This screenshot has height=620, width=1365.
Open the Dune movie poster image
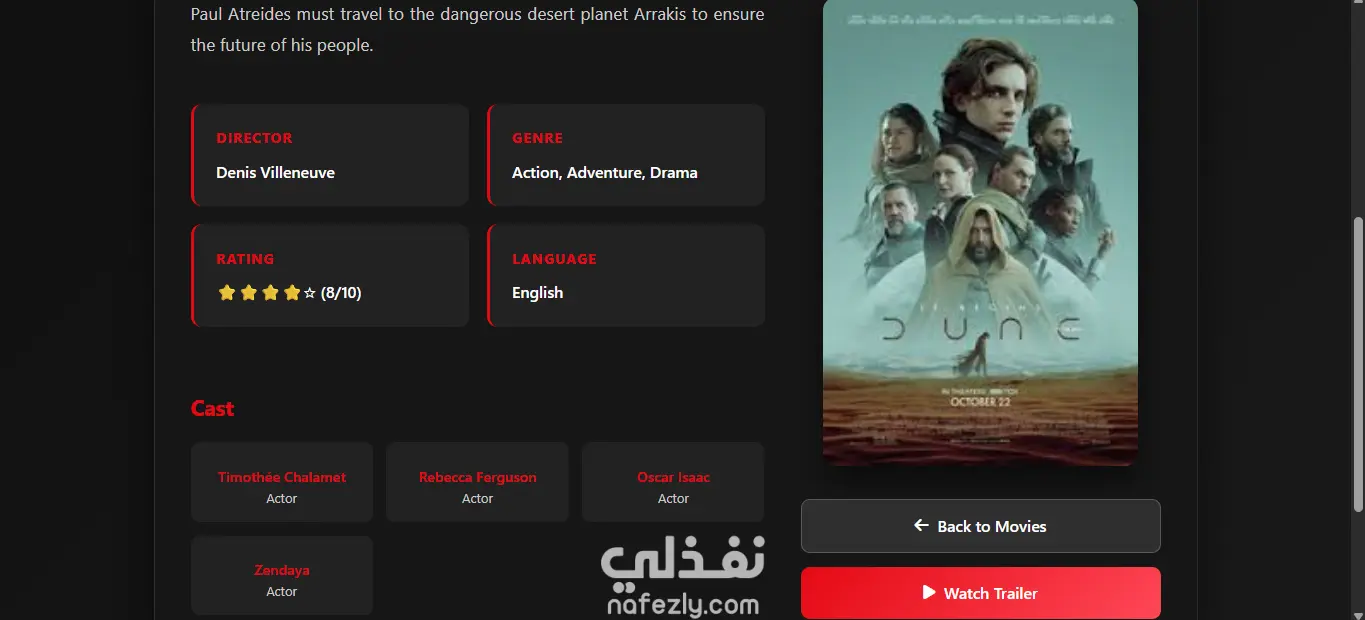pos(980,231)
